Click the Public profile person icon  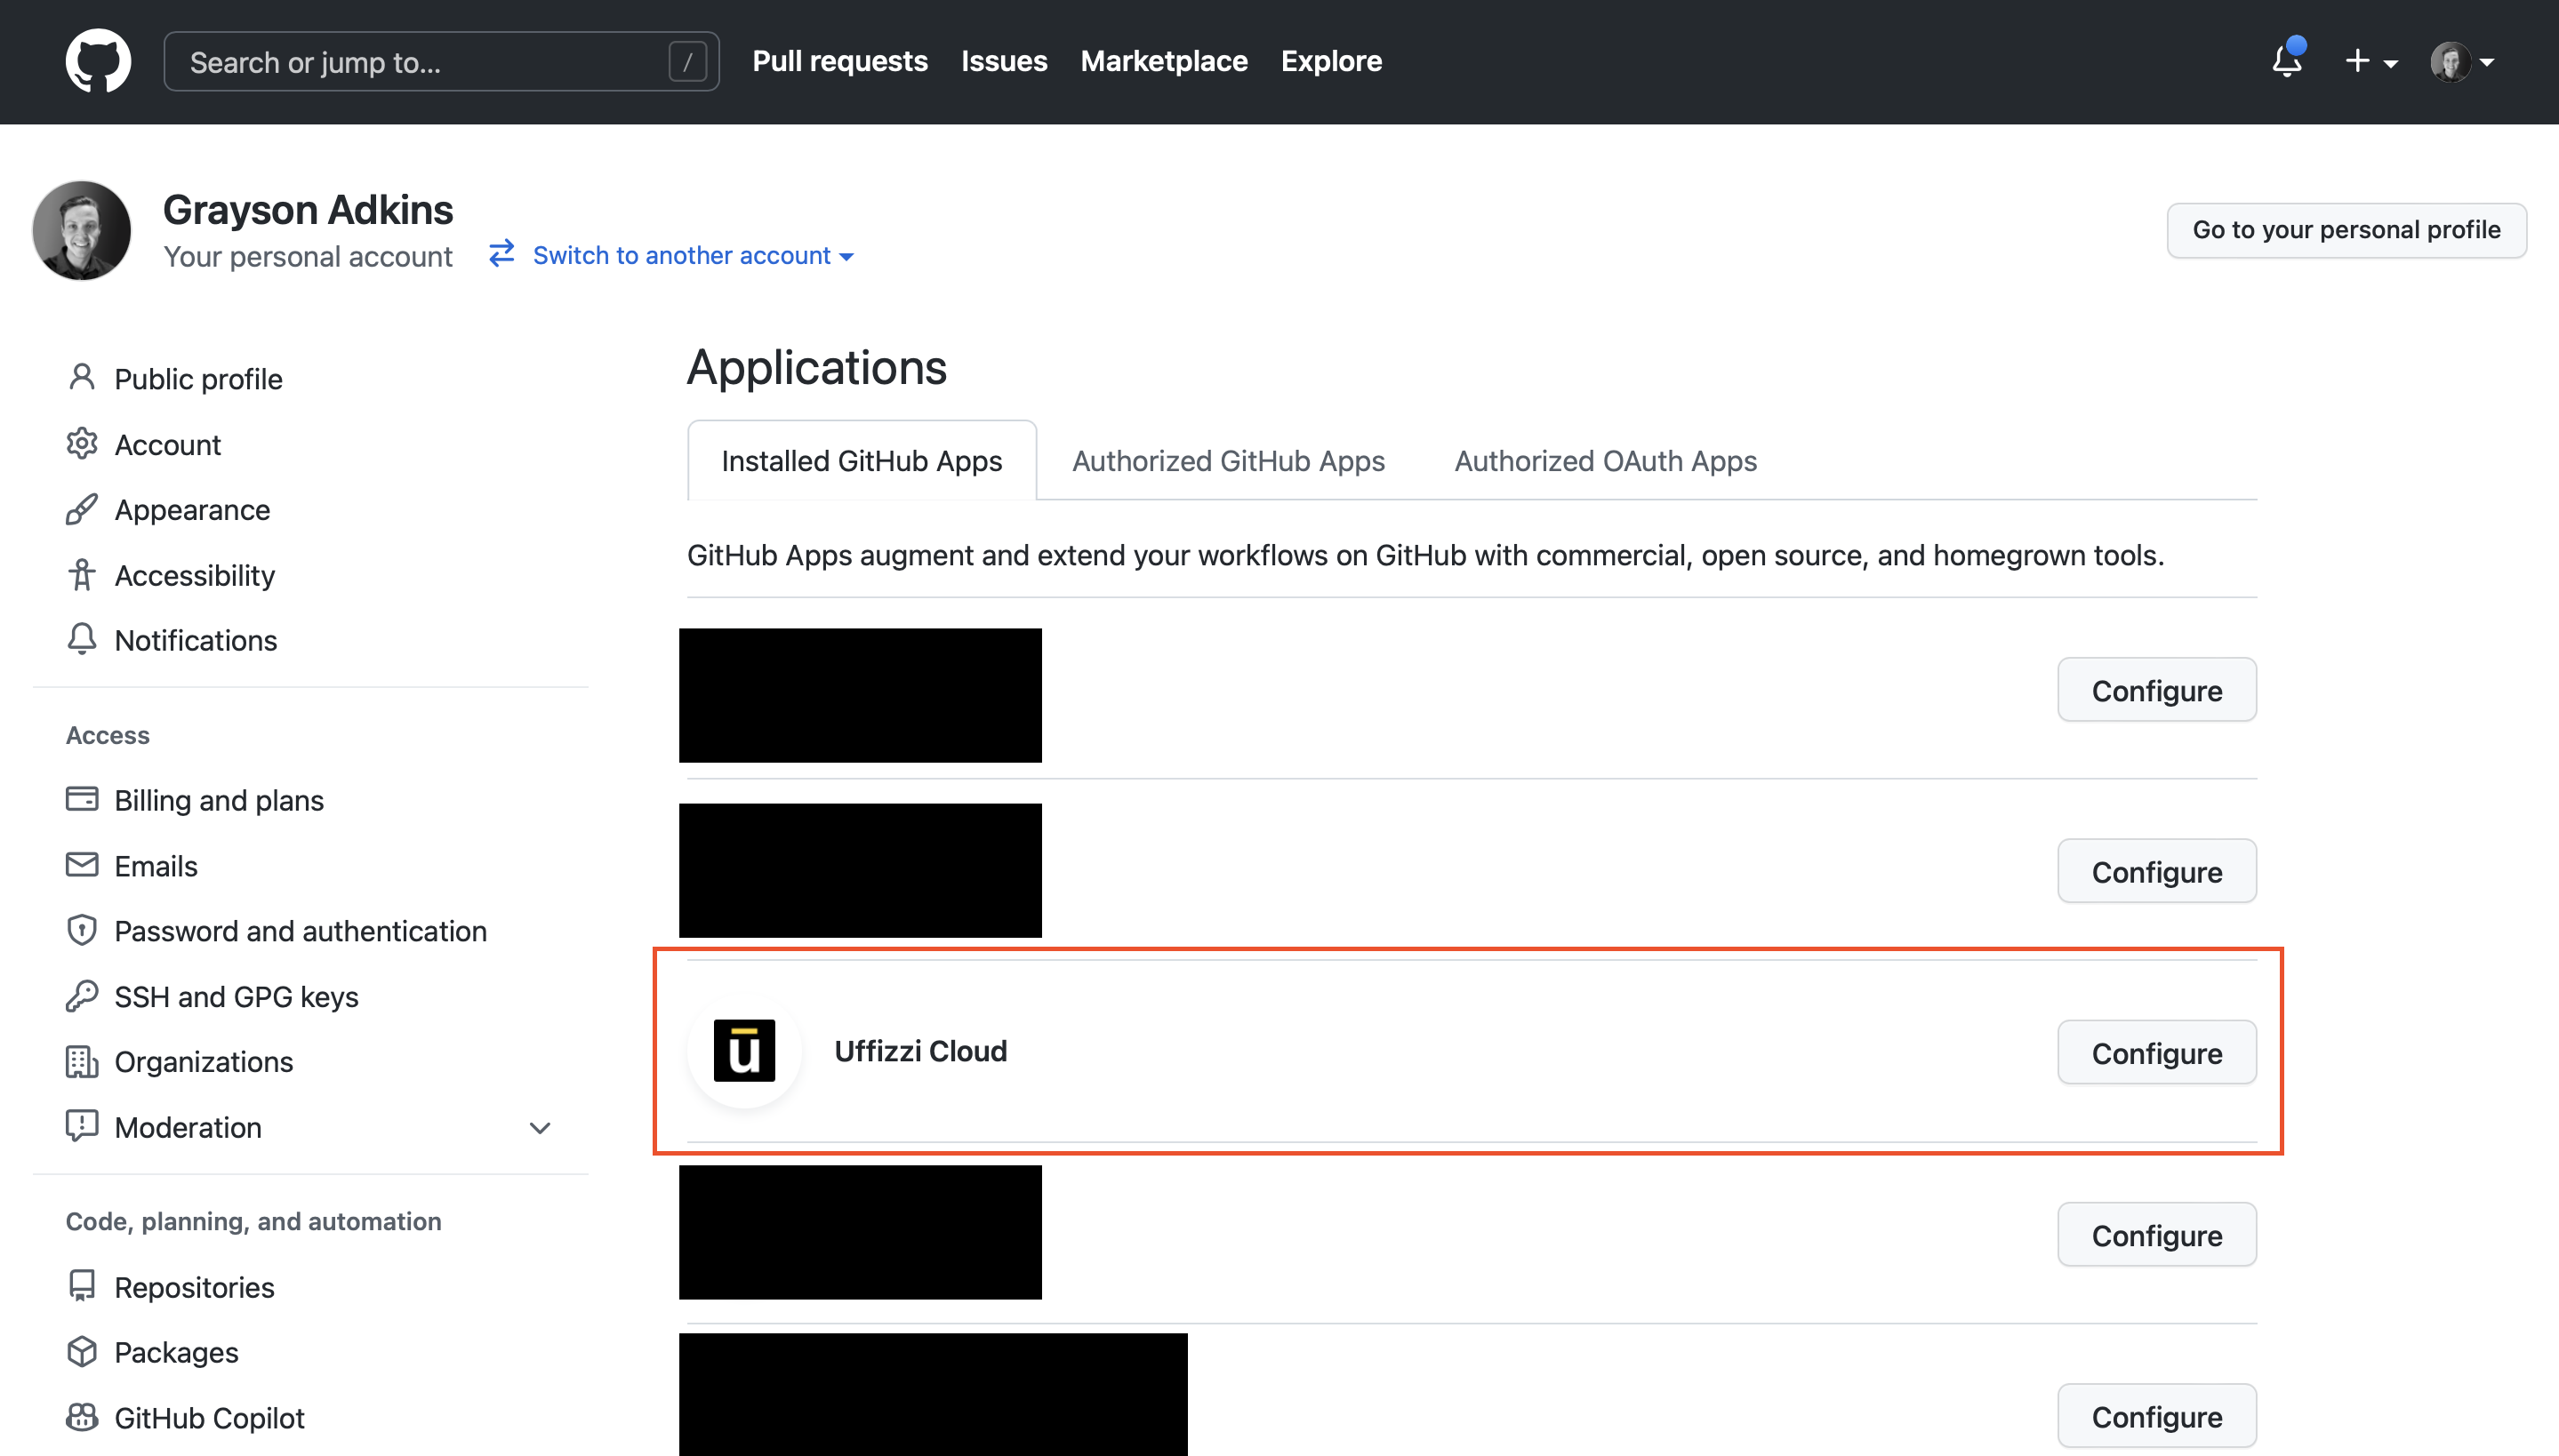click(x=81, y=378)
